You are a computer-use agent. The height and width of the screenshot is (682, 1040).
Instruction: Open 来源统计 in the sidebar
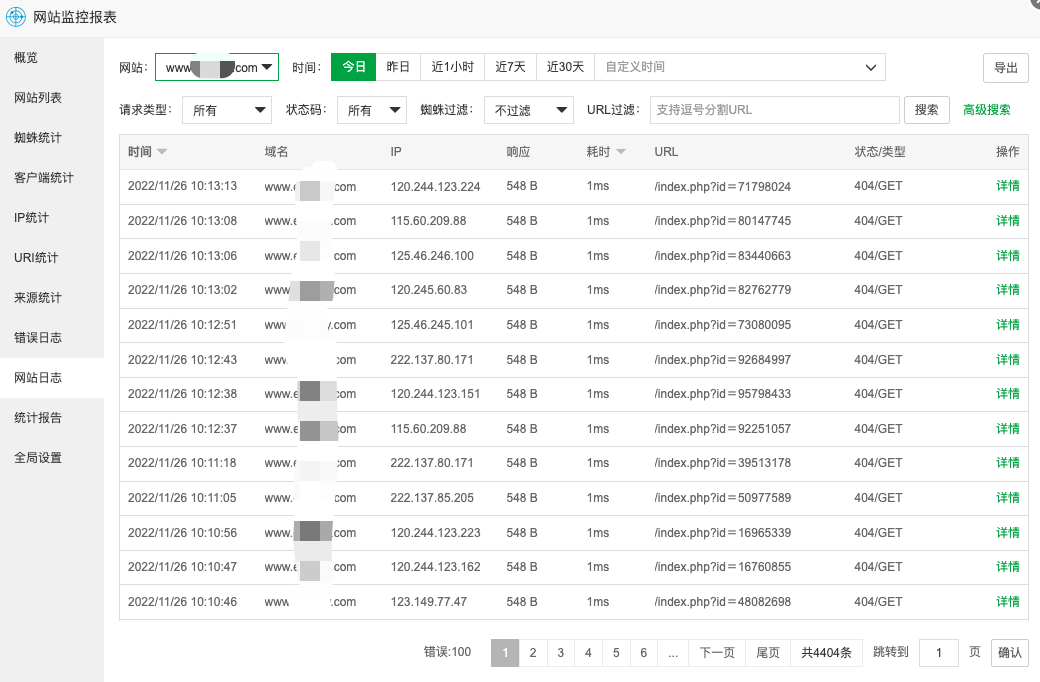coord(52,297)
